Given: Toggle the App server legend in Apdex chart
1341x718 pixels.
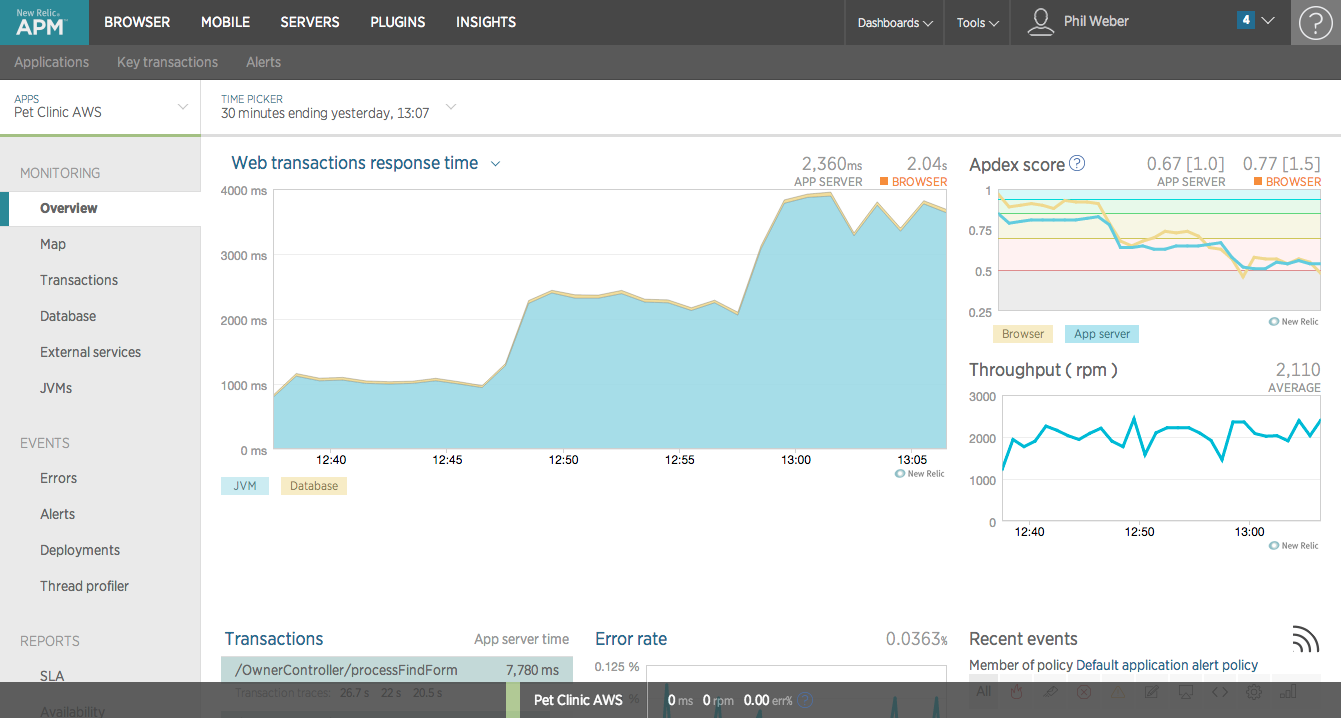Looking at the screenshot, I should [1102, 334].
